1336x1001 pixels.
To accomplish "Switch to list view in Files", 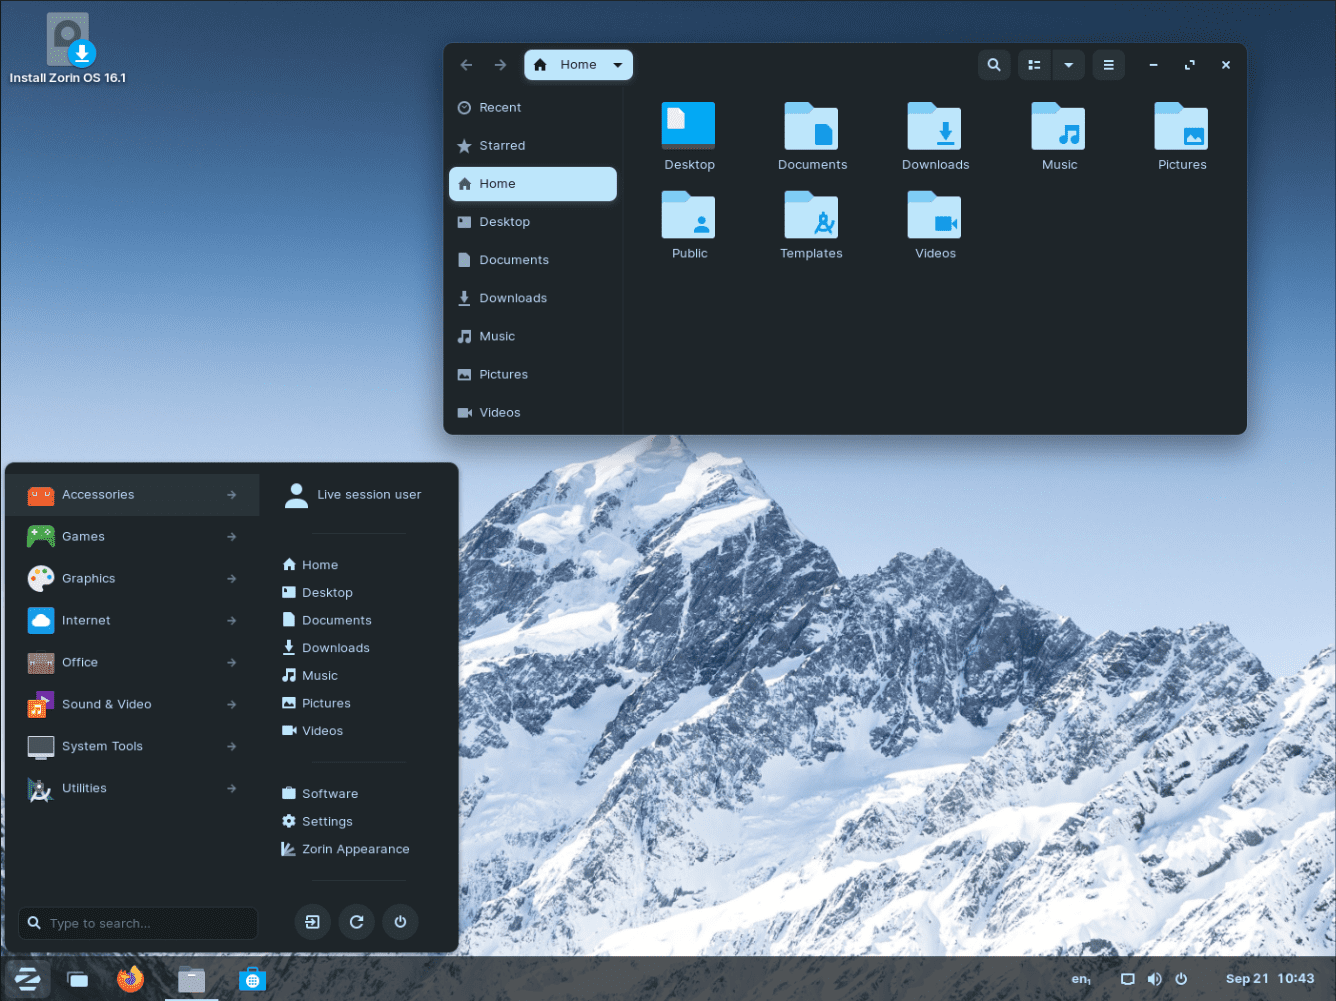I will 1034,64.
